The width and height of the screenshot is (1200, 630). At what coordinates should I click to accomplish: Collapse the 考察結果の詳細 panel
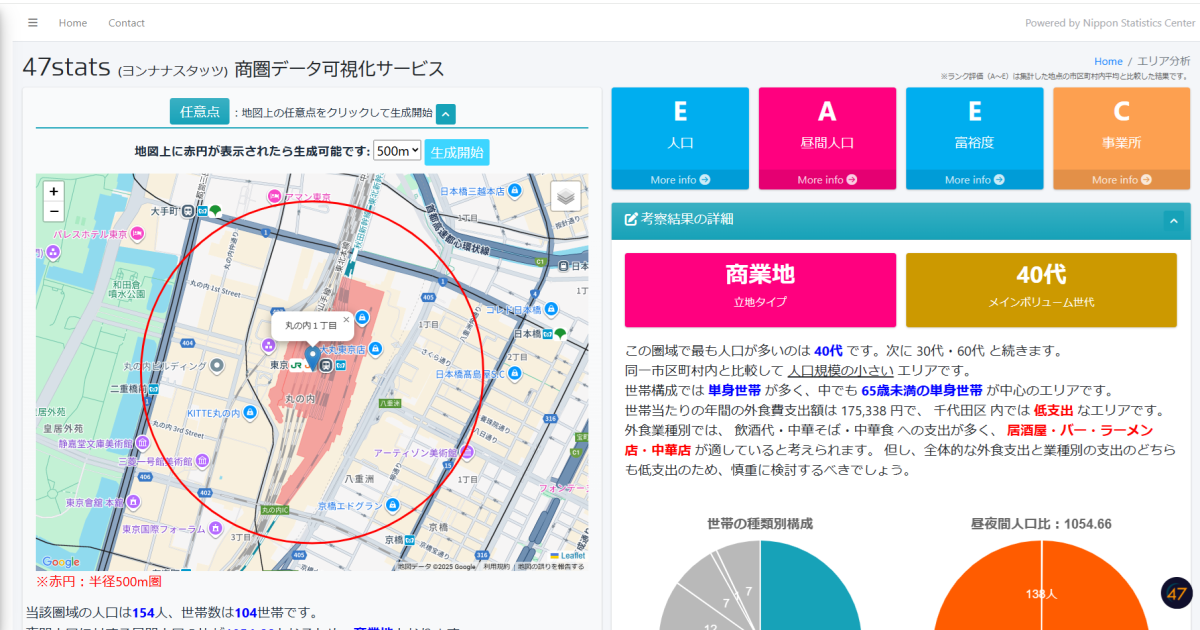coord(1173,220)
